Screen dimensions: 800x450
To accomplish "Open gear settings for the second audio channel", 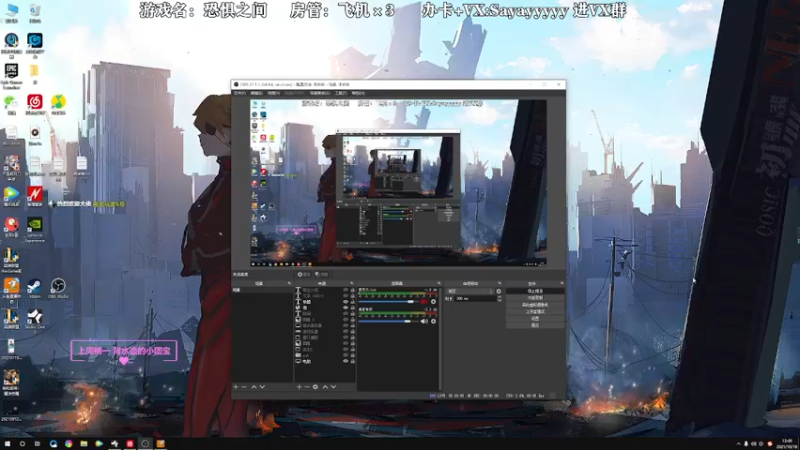I will coord(433,321).
